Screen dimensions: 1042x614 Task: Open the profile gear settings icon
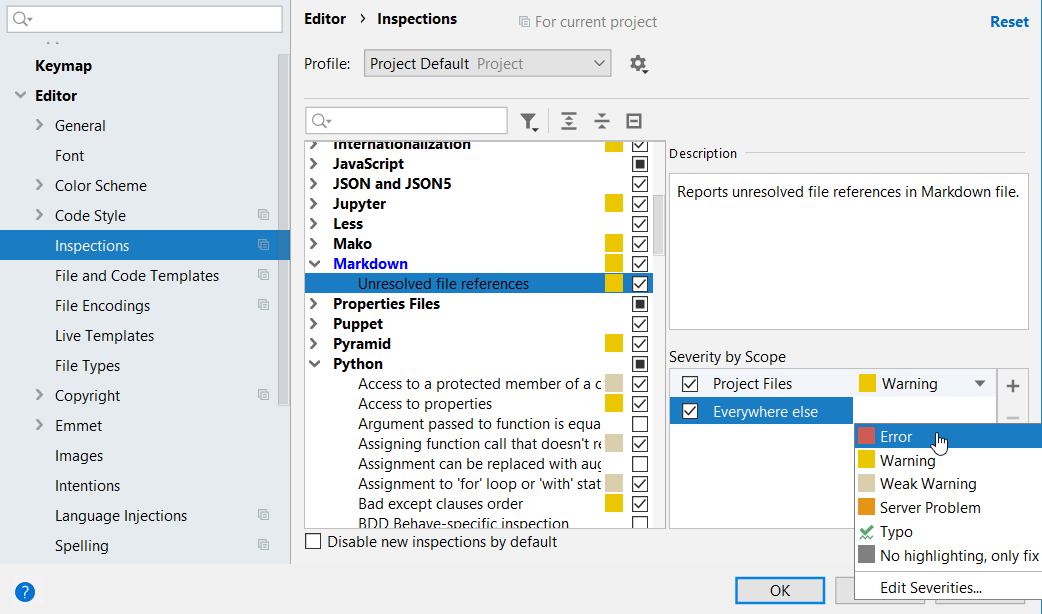click(638, 64)
